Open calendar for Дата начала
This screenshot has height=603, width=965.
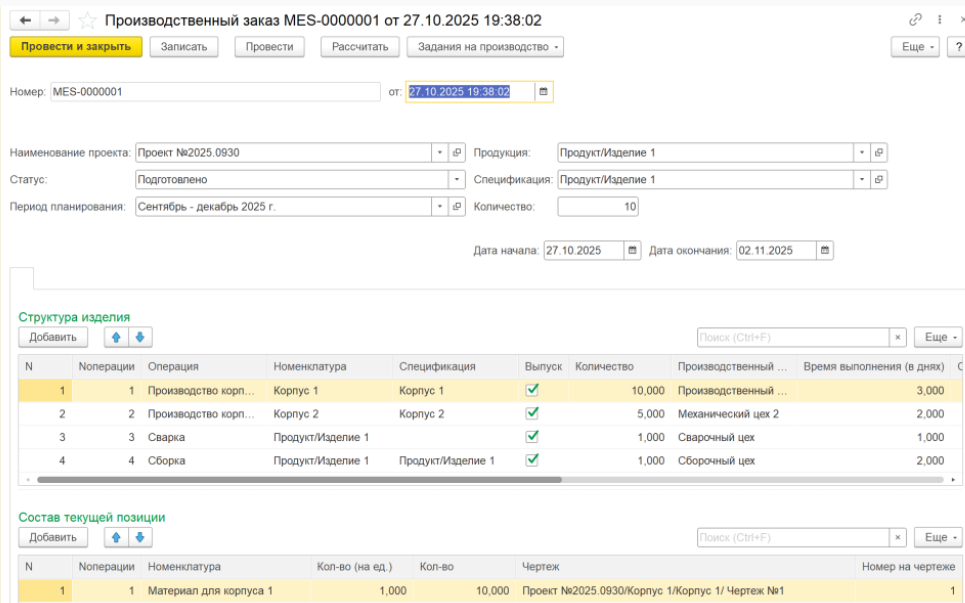point(632,250)
